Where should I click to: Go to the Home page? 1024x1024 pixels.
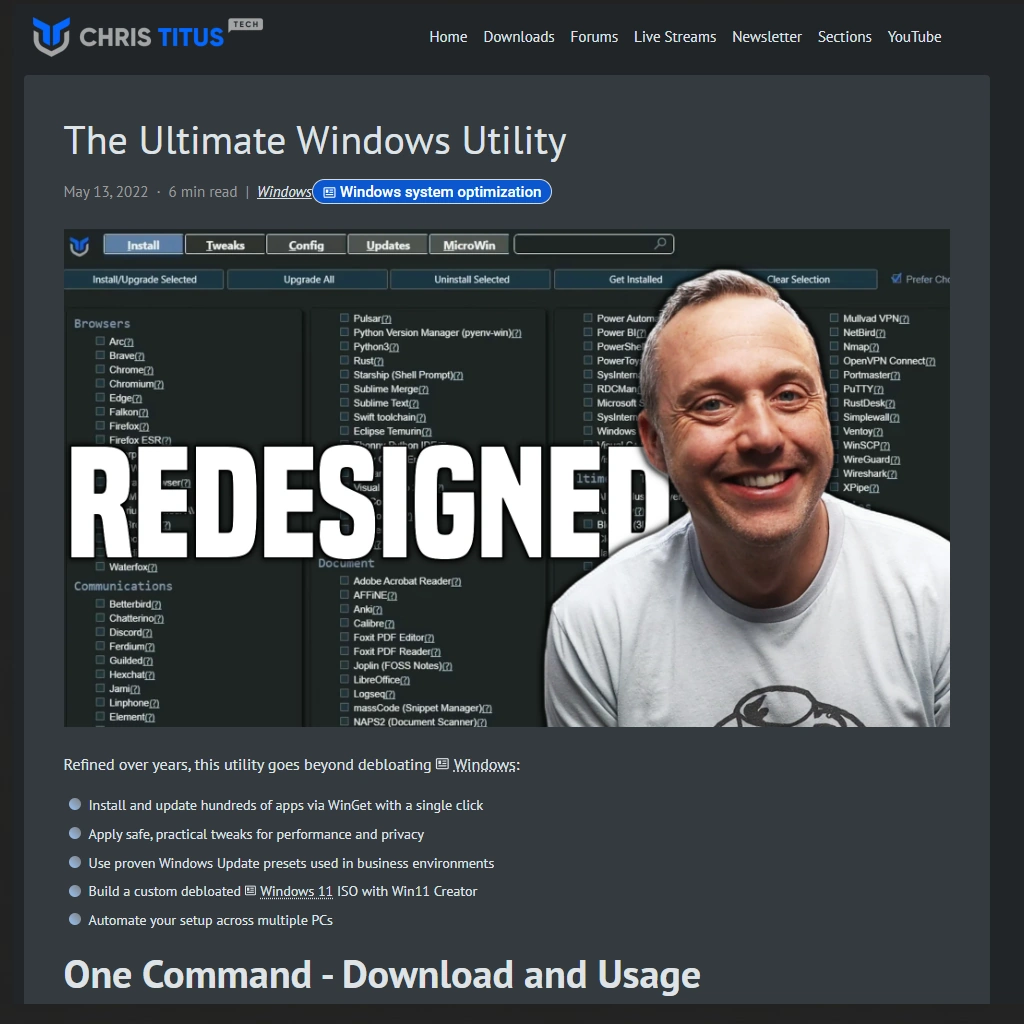coord(448,37)
